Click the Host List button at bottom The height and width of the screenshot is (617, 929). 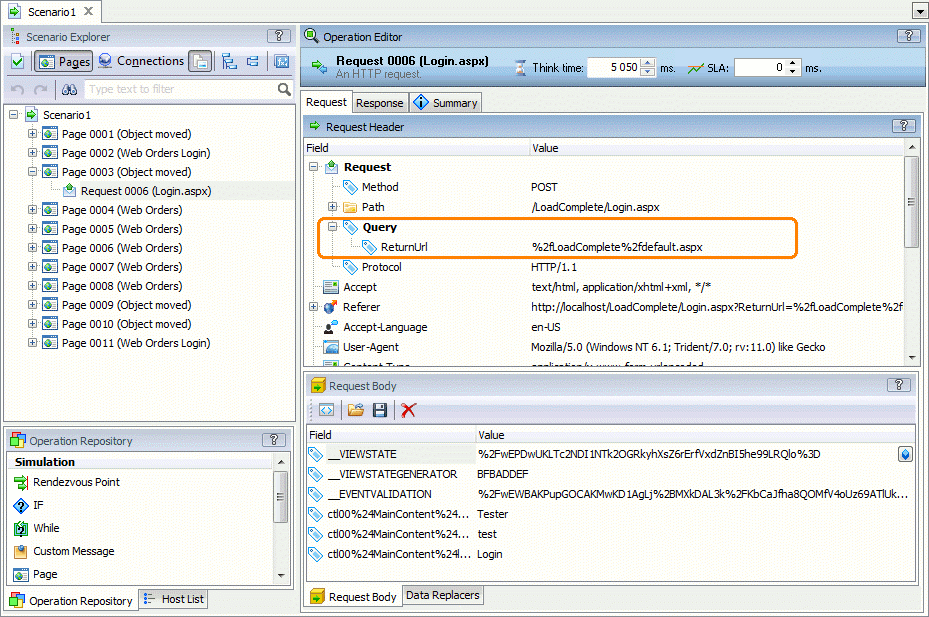[172, 600]
